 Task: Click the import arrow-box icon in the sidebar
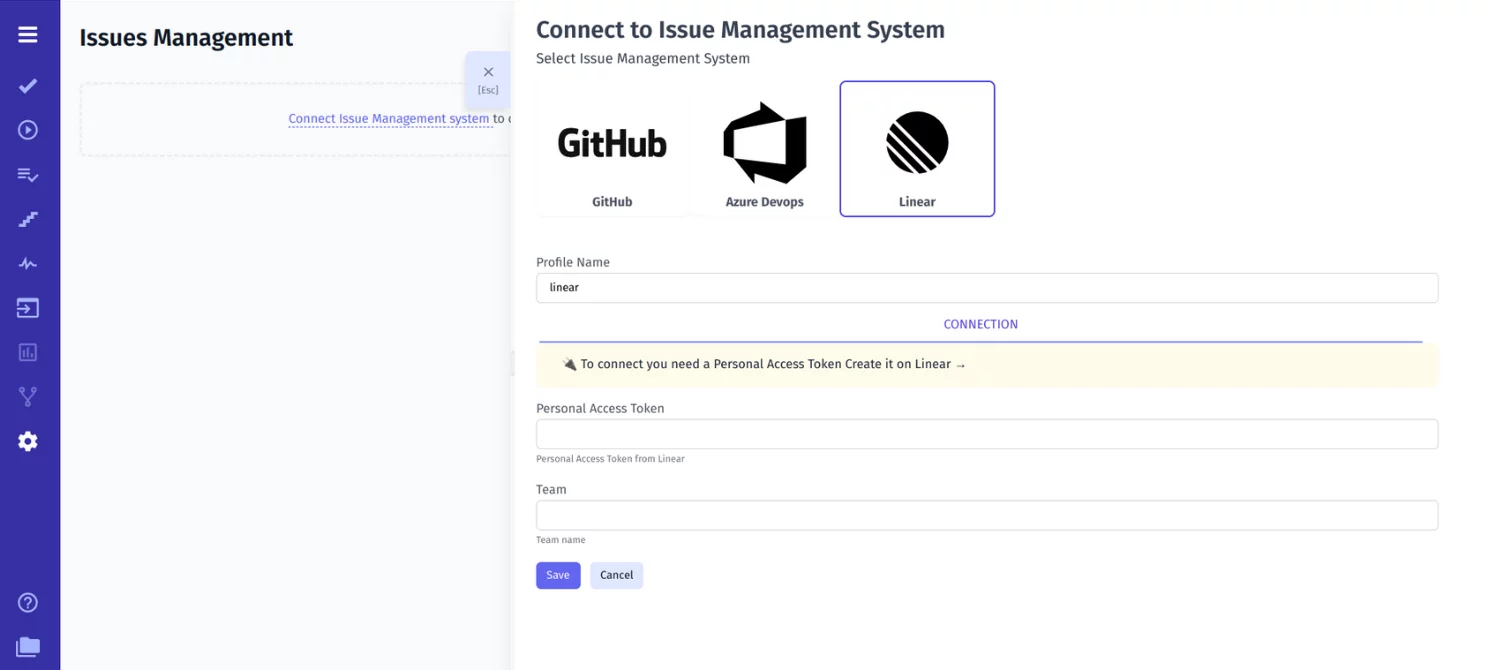click(28, 308)
